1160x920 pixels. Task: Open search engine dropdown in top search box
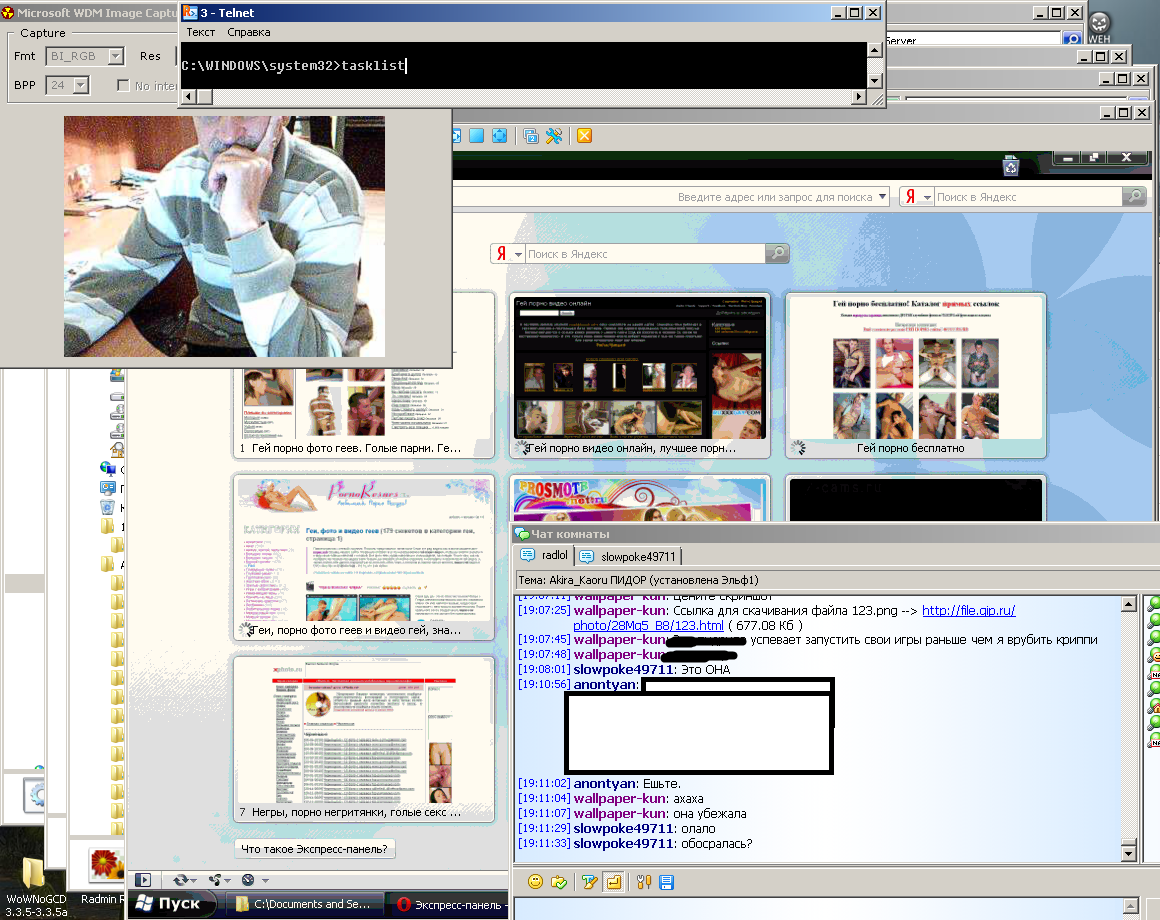927,197
